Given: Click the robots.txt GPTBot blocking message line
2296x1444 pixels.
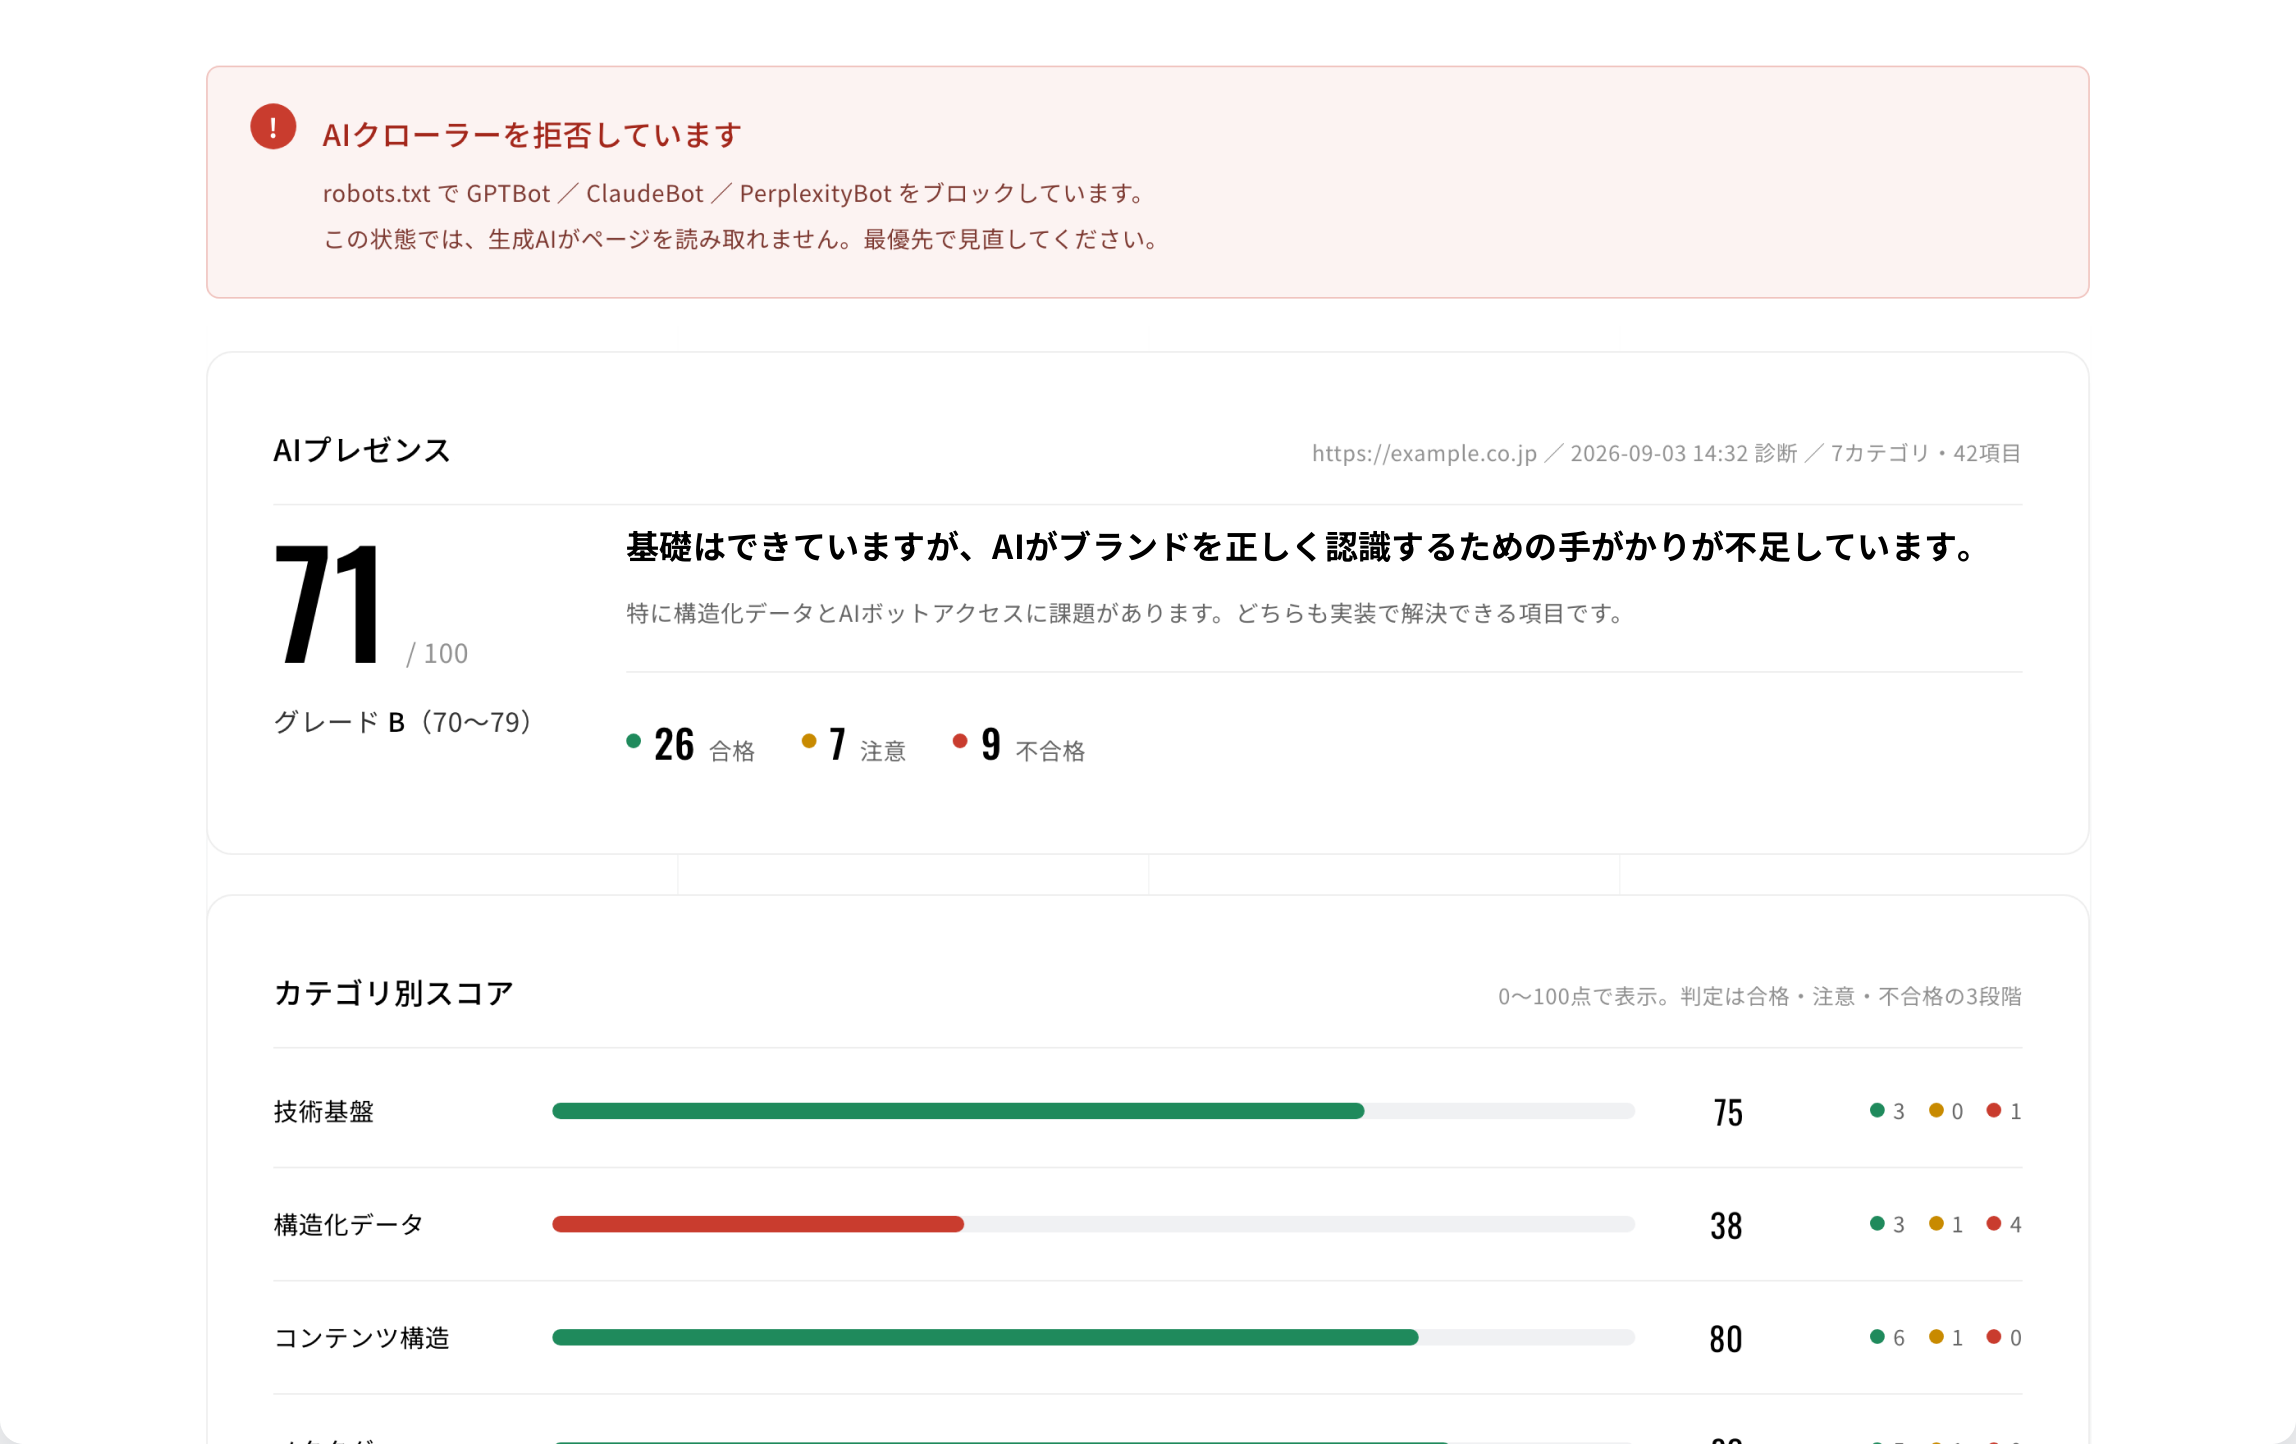Looking at the screenshot, I should click(735, 193).
